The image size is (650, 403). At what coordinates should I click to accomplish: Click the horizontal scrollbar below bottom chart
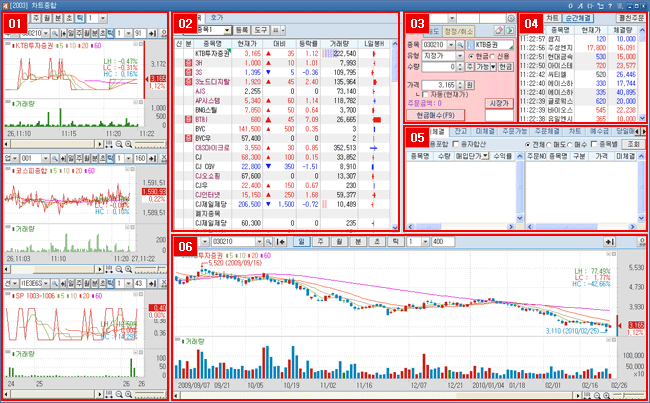(x=400, y=395)
